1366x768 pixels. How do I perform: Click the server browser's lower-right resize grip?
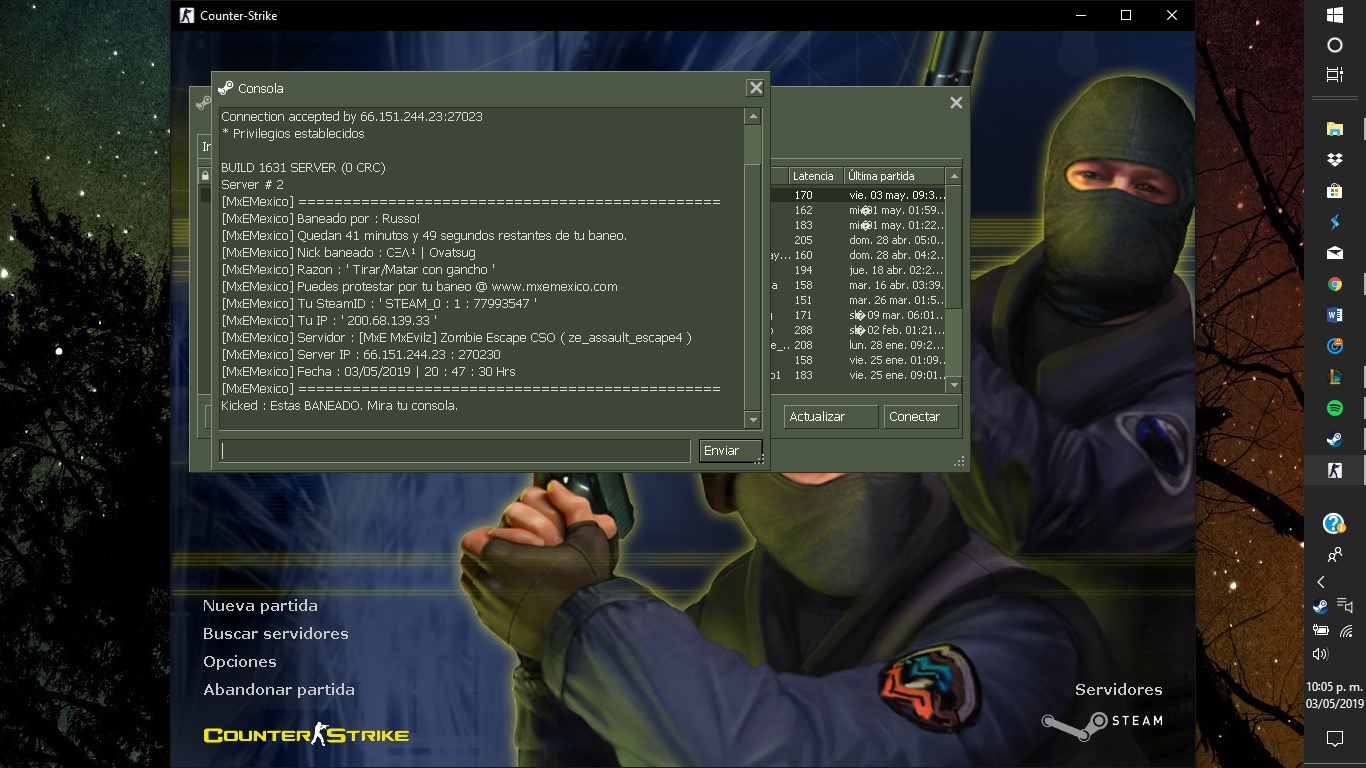pyautogui.click(x=960, y=462)
